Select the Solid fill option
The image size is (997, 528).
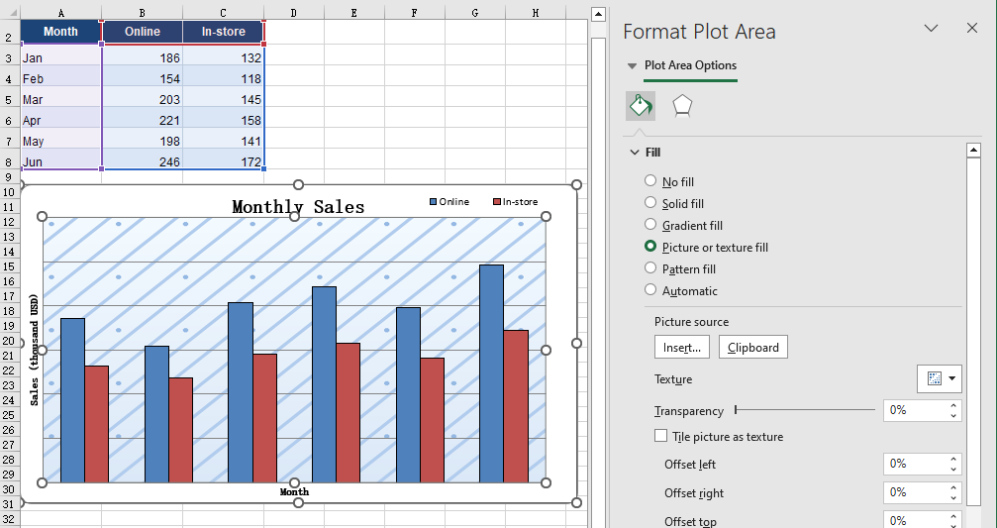[x=650, y=202]
